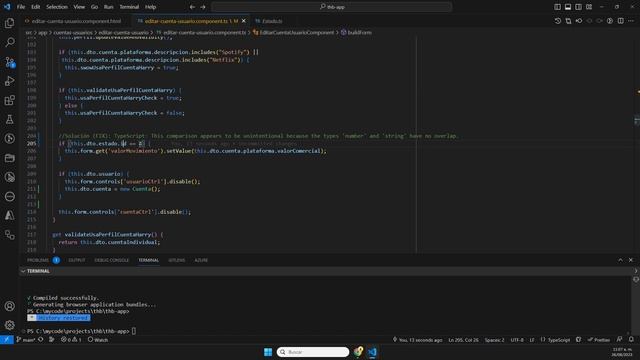Open the Debug Console panel tab
Image resolution: width=640 pixels, height=360 pixels.
[x=111, y=260]
